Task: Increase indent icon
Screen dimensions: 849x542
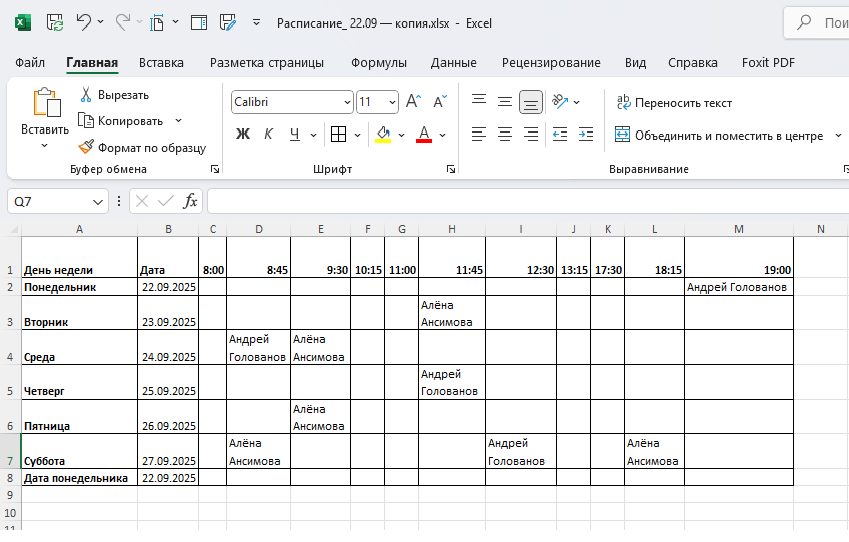Action: pos(586,134)
